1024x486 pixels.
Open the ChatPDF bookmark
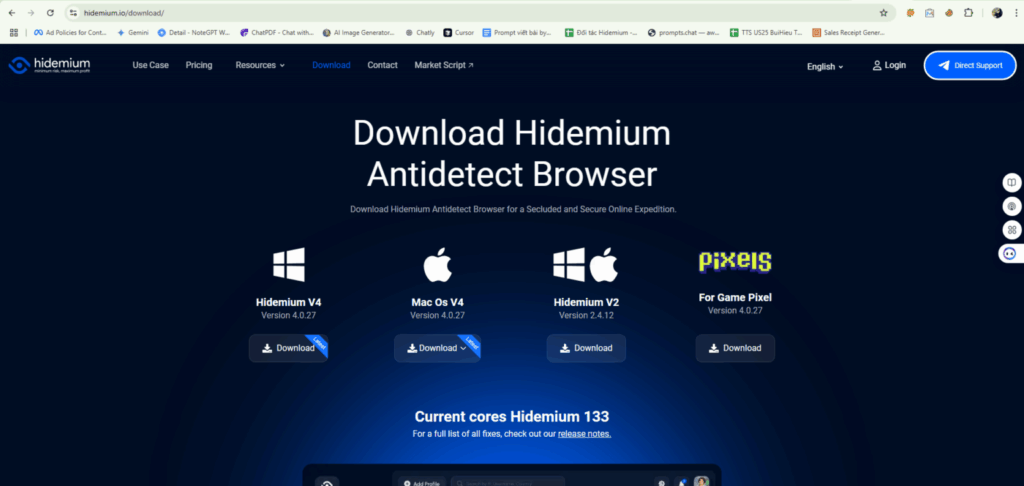click(277, 32)
